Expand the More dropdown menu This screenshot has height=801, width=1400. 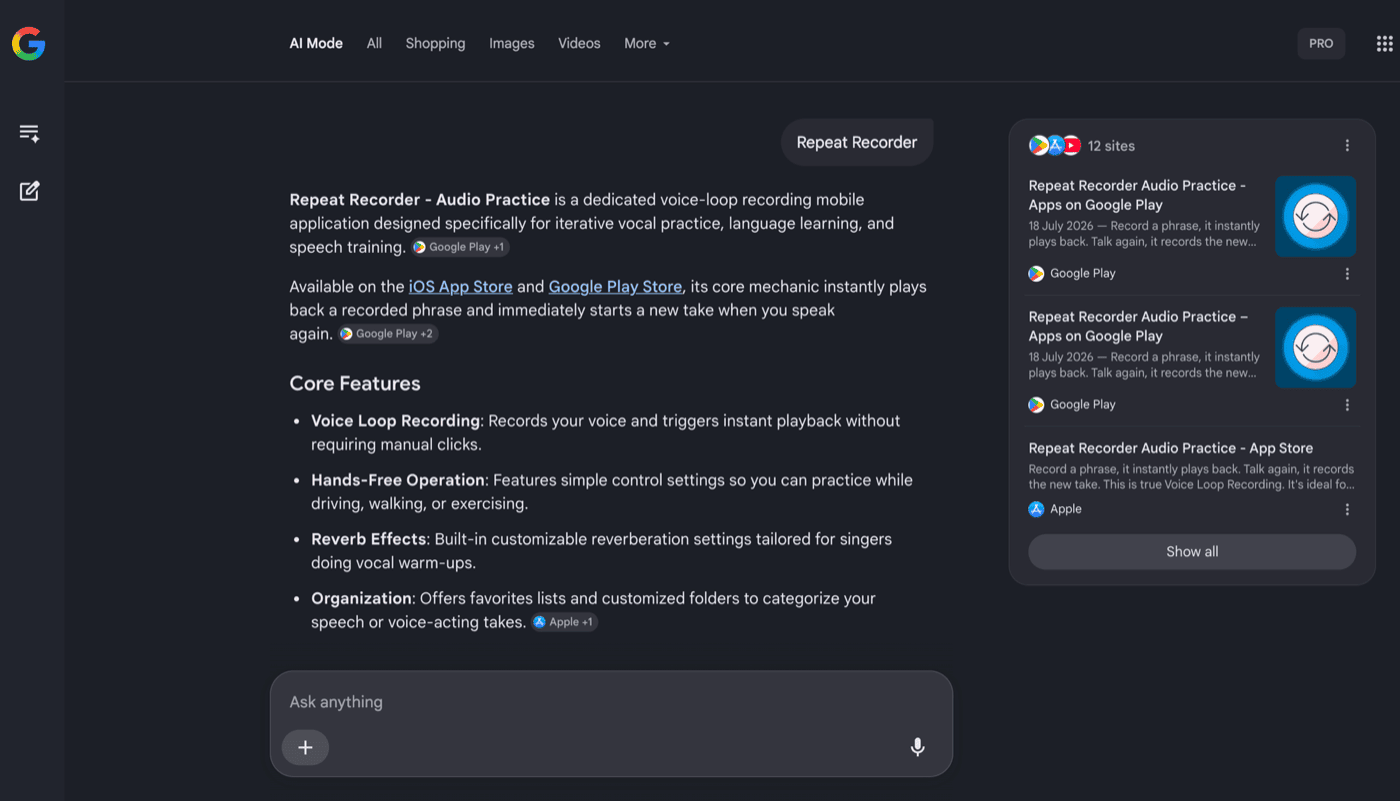coord(647,44)
